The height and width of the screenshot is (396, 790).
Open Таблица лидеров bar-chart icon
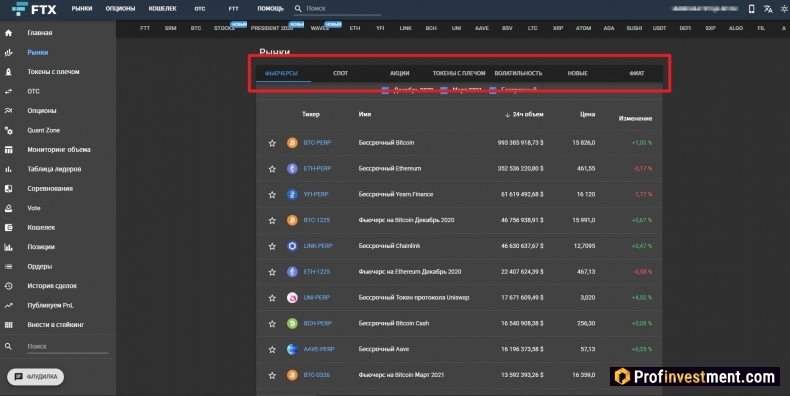coord(9,169)
